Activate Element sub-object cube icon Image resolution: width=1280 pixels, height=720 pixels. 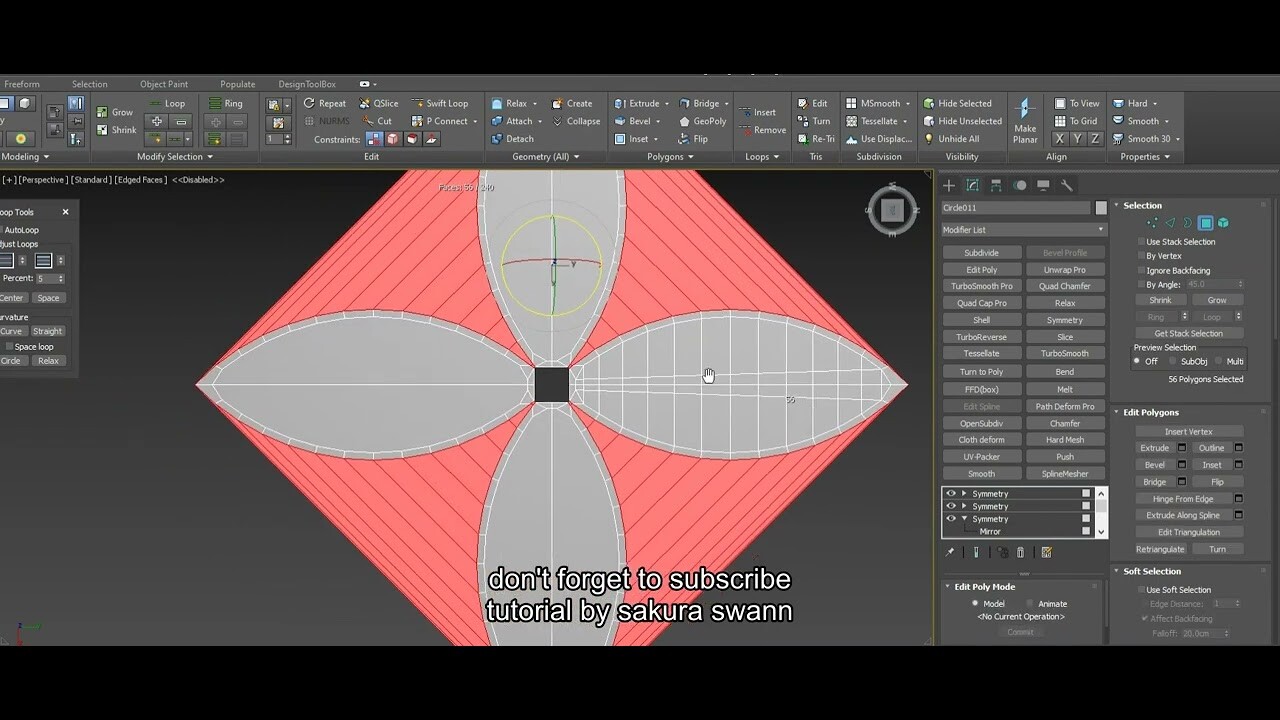pyautogui.click(x=1224, y=222)
